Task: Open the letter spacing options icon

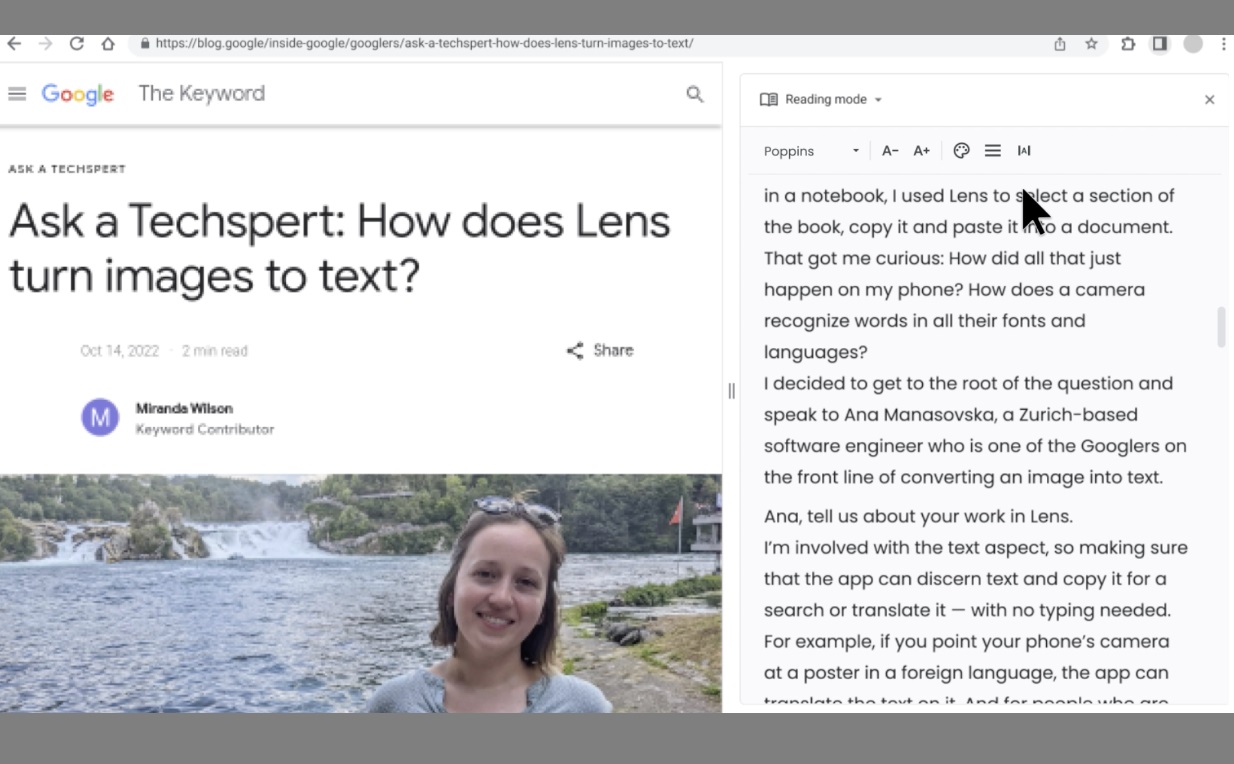Action: (x=1024, y=151)
